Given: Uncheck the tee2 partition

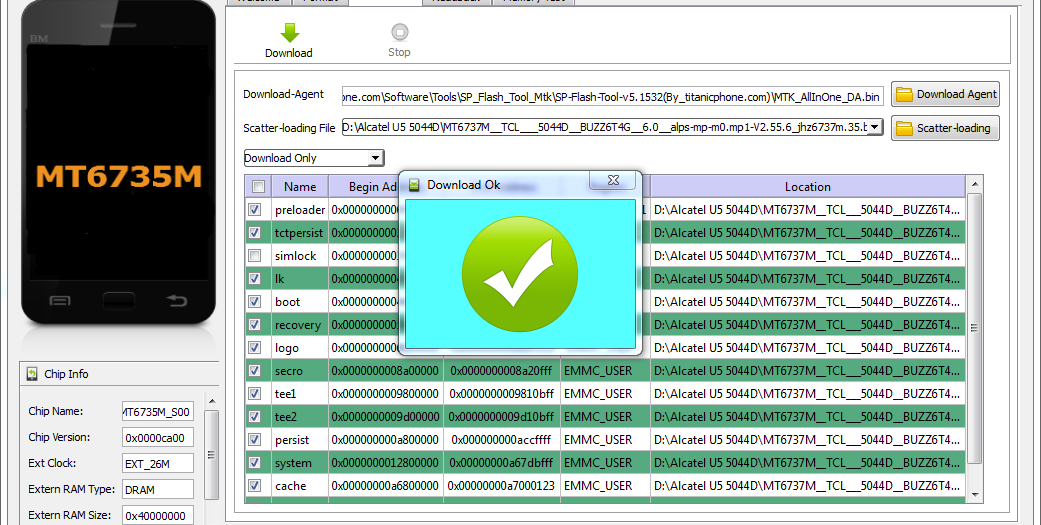Looking at the screenshot, I should tap(254, 417).
